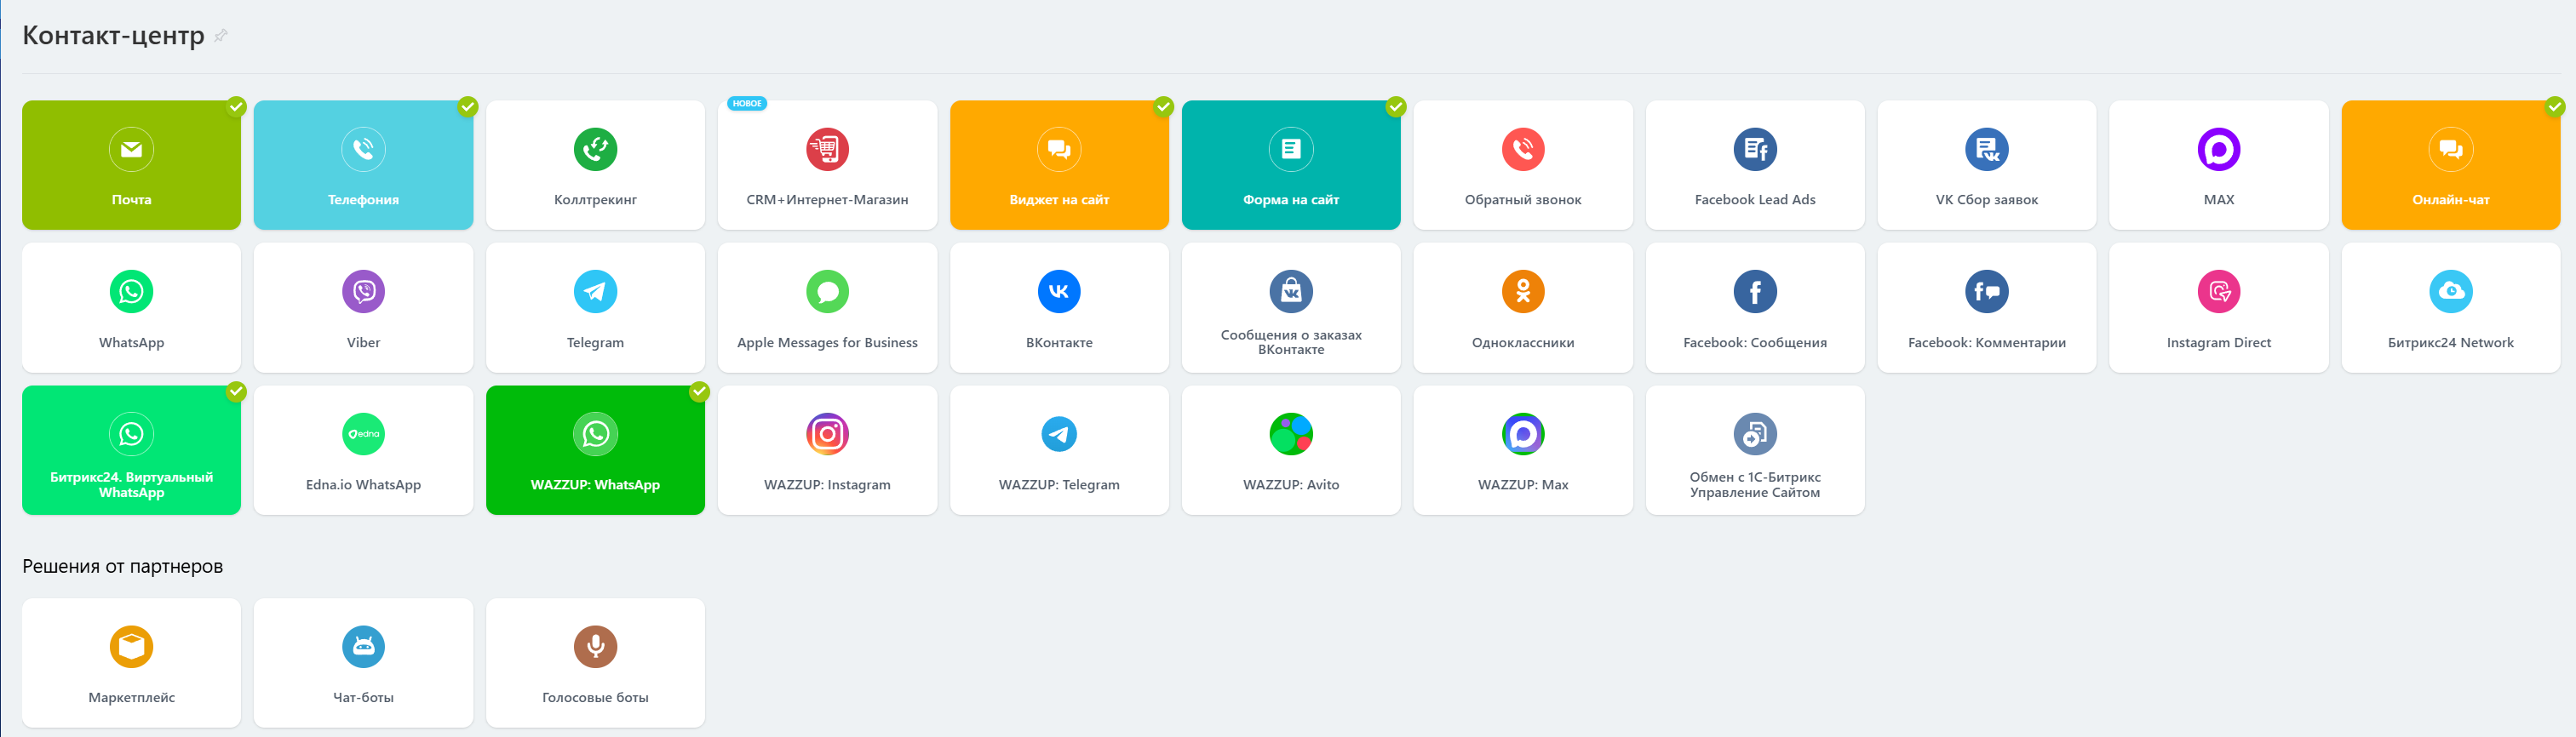Image resolution: width=2576 pixels, height=737 pixels.
Task: Open Facebook: Сообщения icon
Action: click(x=1755, y=292)
